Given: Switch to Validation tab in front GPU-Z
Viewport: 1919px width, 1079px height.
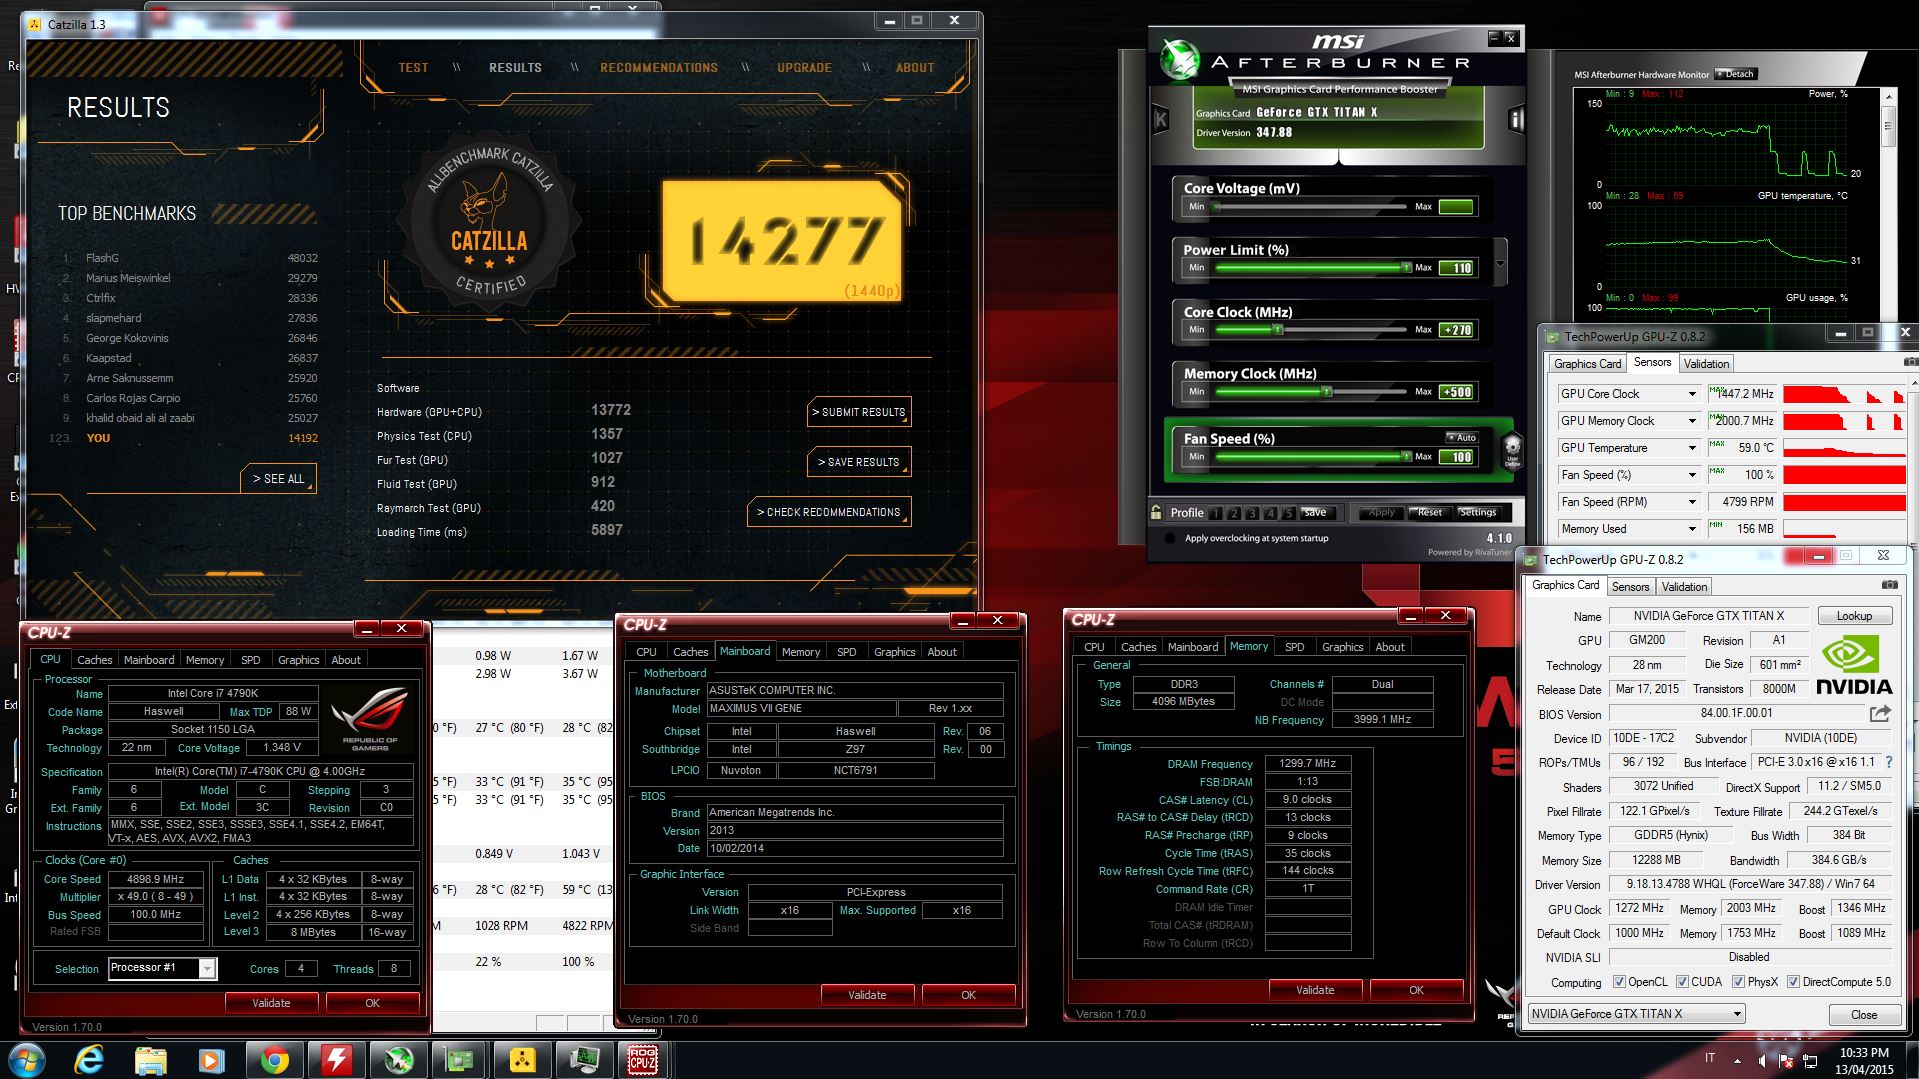Looking at the screenshot, I should (x=1684, y=587).
